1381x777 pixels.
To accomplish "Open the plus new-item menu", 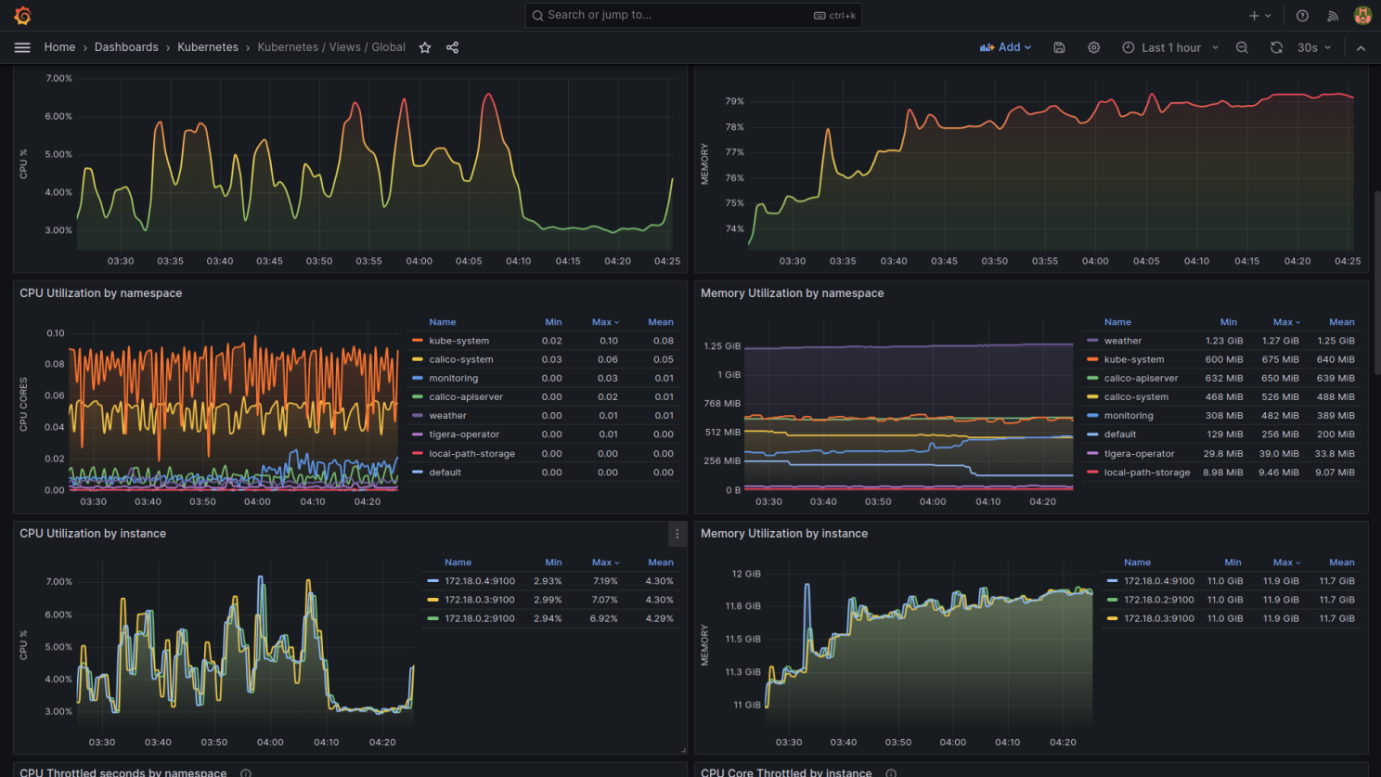I will coord(1260,15).
